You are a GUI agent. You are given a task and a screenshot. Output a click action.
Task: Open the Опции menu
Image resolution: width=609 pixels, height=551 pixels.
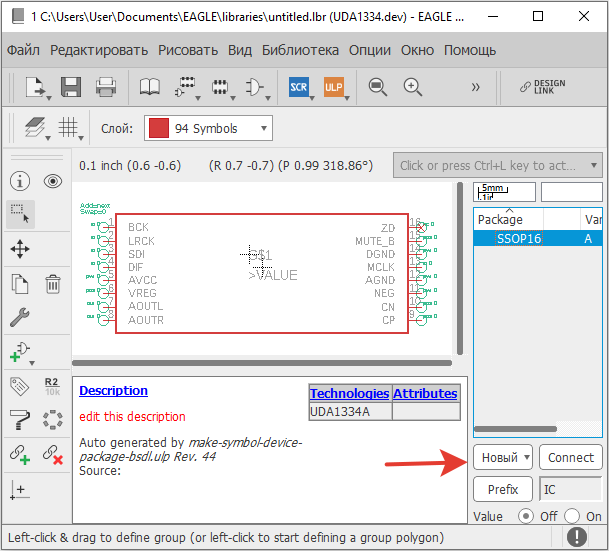pos(370,50)
